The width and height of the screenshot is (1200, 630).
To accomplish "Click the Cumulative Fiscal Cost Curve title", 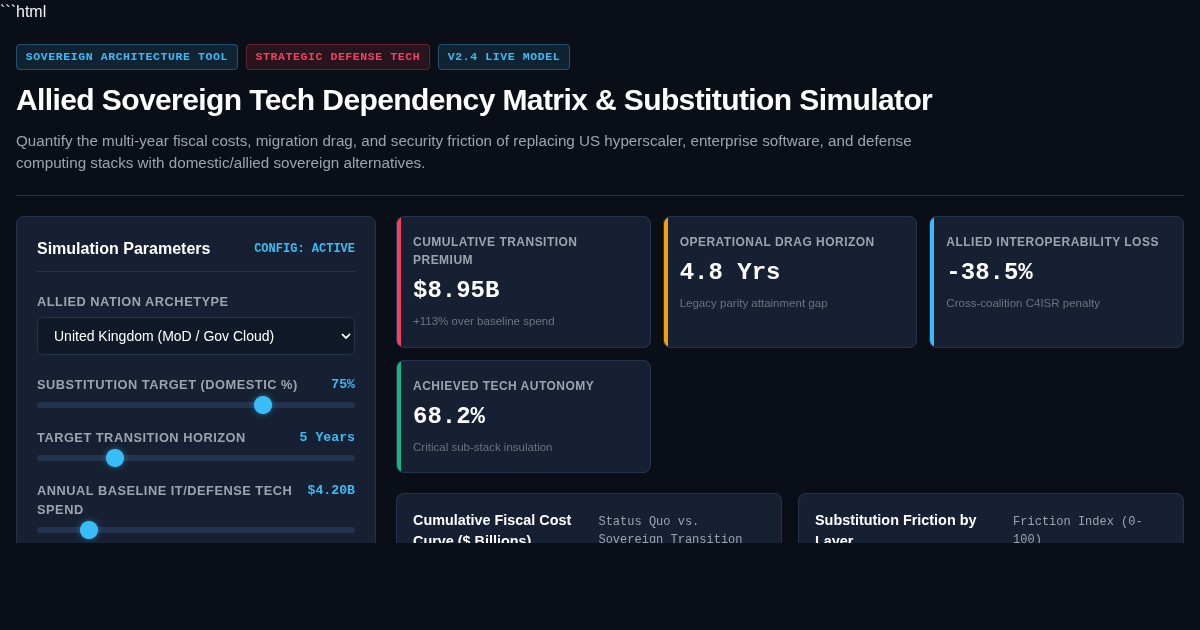I will [492, 527].
